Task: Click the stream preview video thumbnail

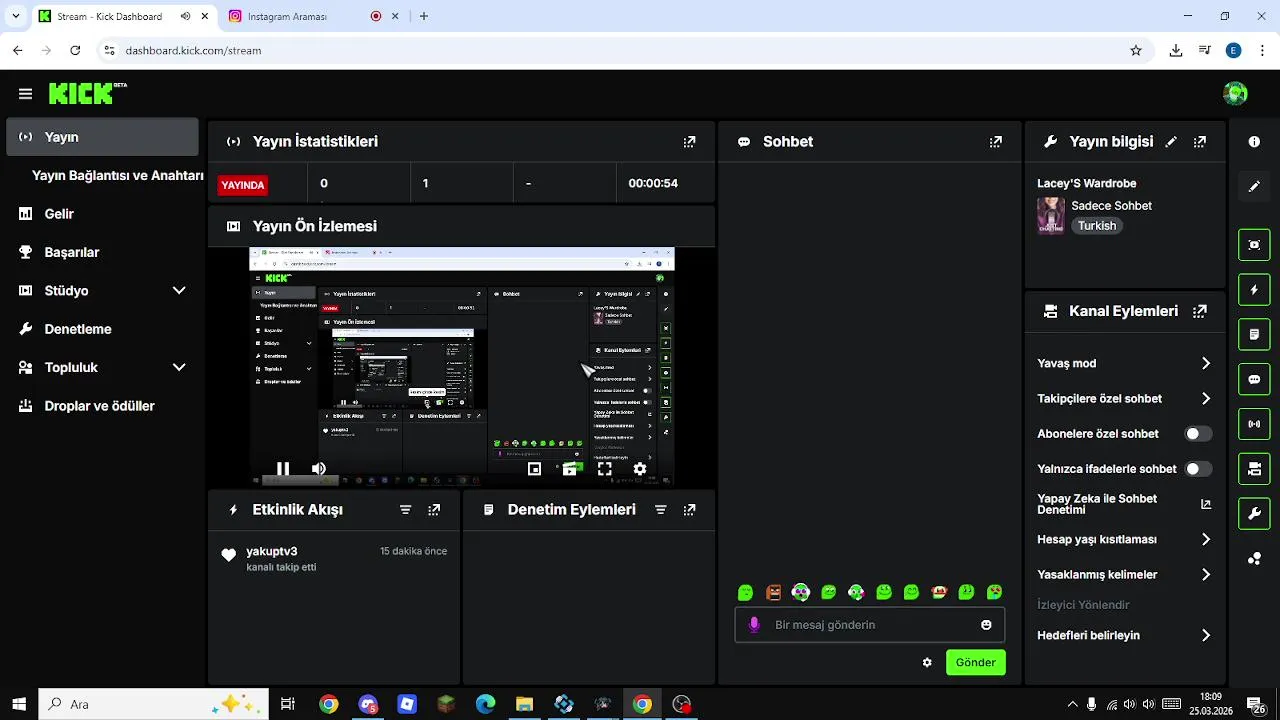Action: (462, 366)
